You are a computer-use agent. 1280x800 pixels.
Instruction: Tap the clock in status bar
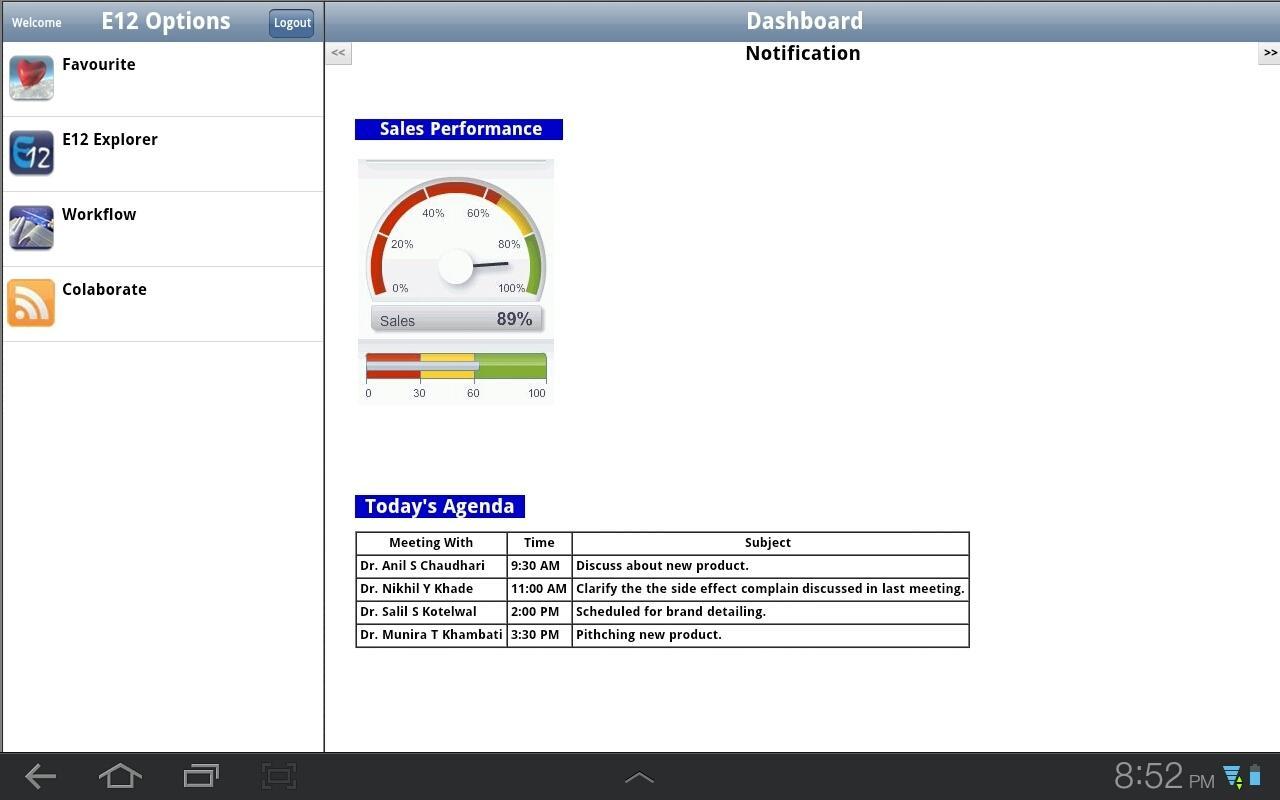click(x=1164, y=776)
